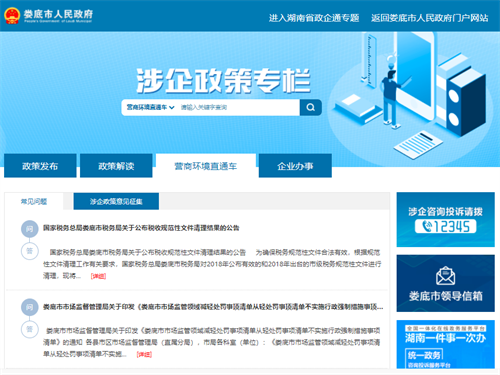The height and width of the screenshot is (375, 500).
Task: Click 返回娄底市人民政府门户网站 link
Action: click(430, 18)
